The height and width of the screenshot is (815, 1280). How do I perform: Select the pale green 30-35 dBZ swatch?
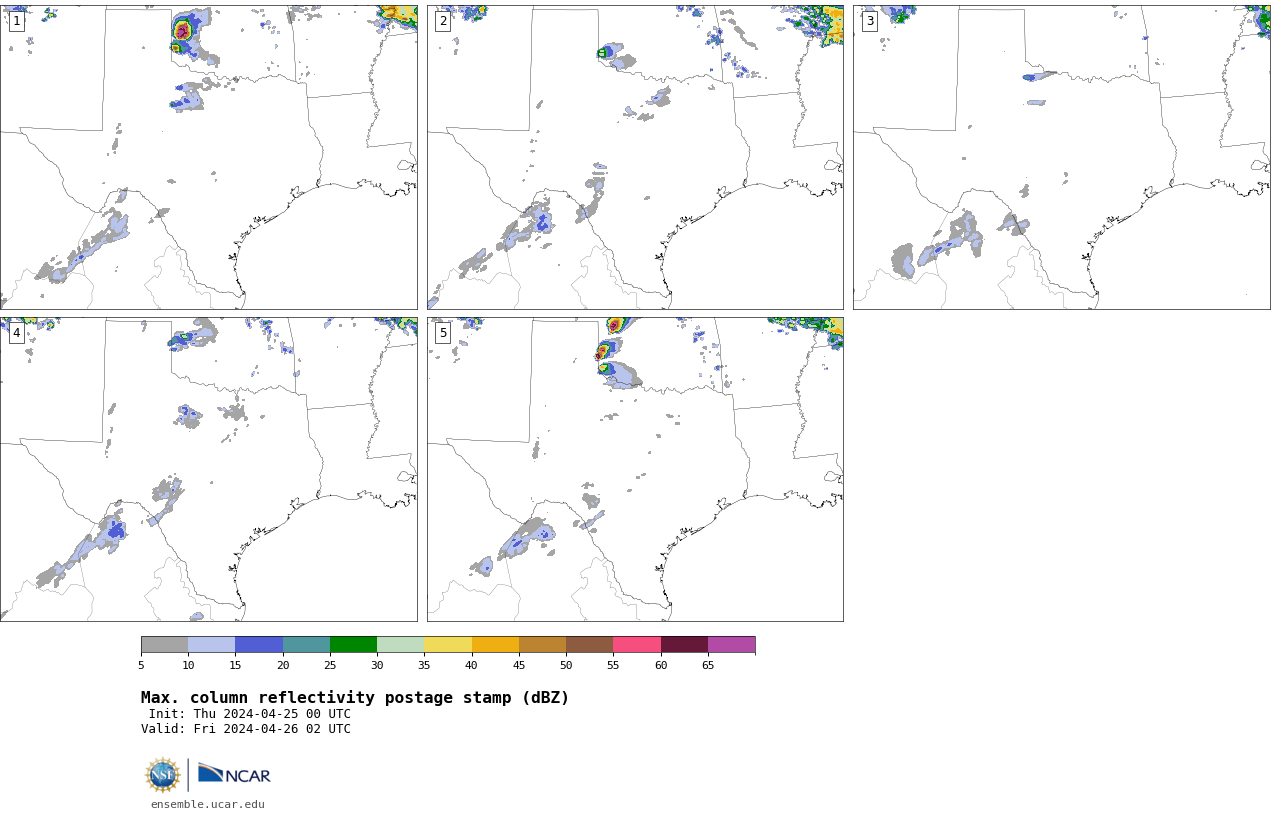coord(401,644)
